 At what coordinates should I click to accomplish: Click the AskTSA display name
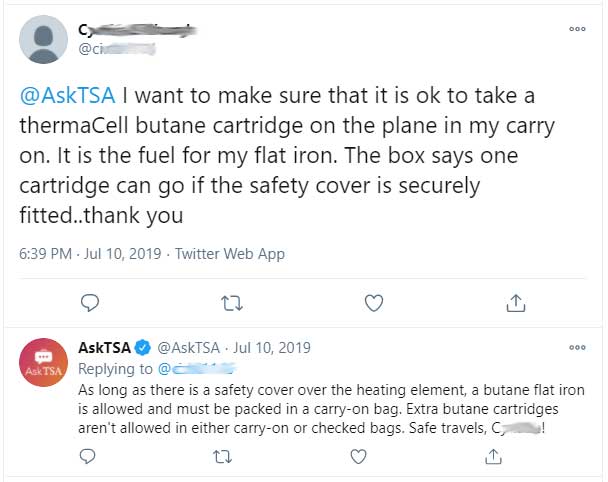104,347
